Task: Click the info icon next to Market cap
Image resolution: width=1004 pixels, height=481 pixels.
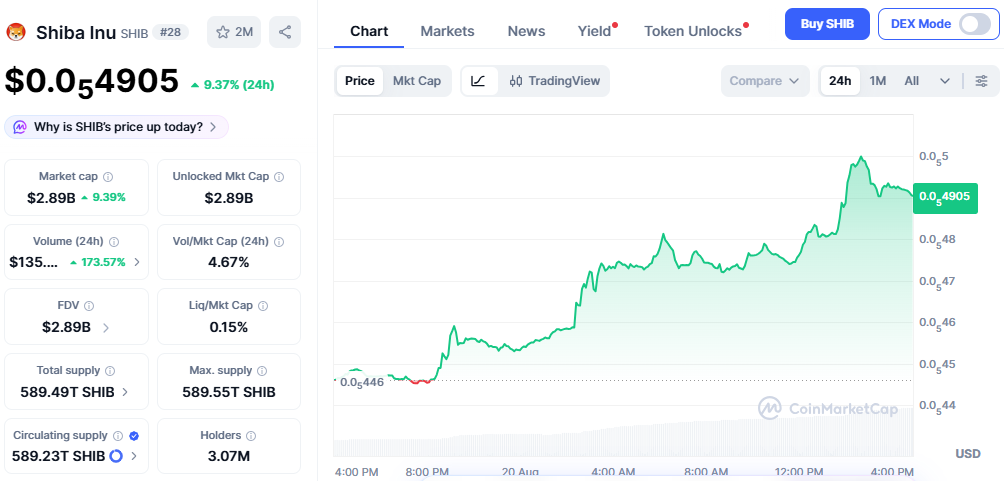Action: pos(108,176)
